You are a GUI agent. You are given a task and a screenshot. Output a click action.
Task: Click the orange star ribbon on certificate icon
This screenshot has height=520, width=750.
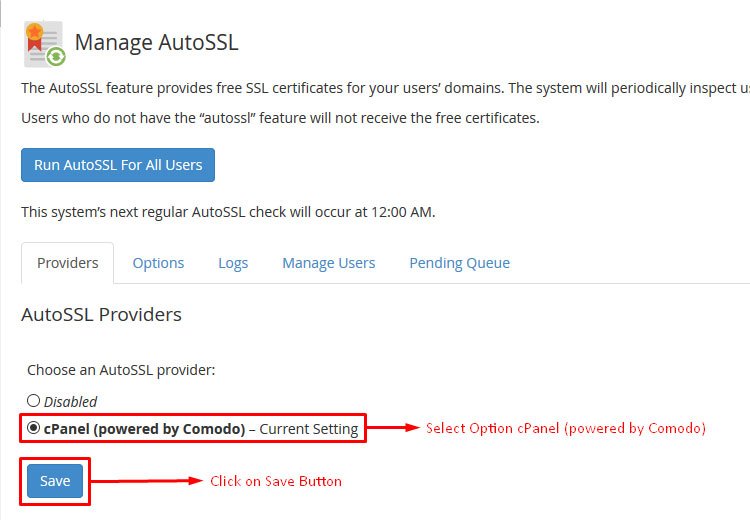34,36
